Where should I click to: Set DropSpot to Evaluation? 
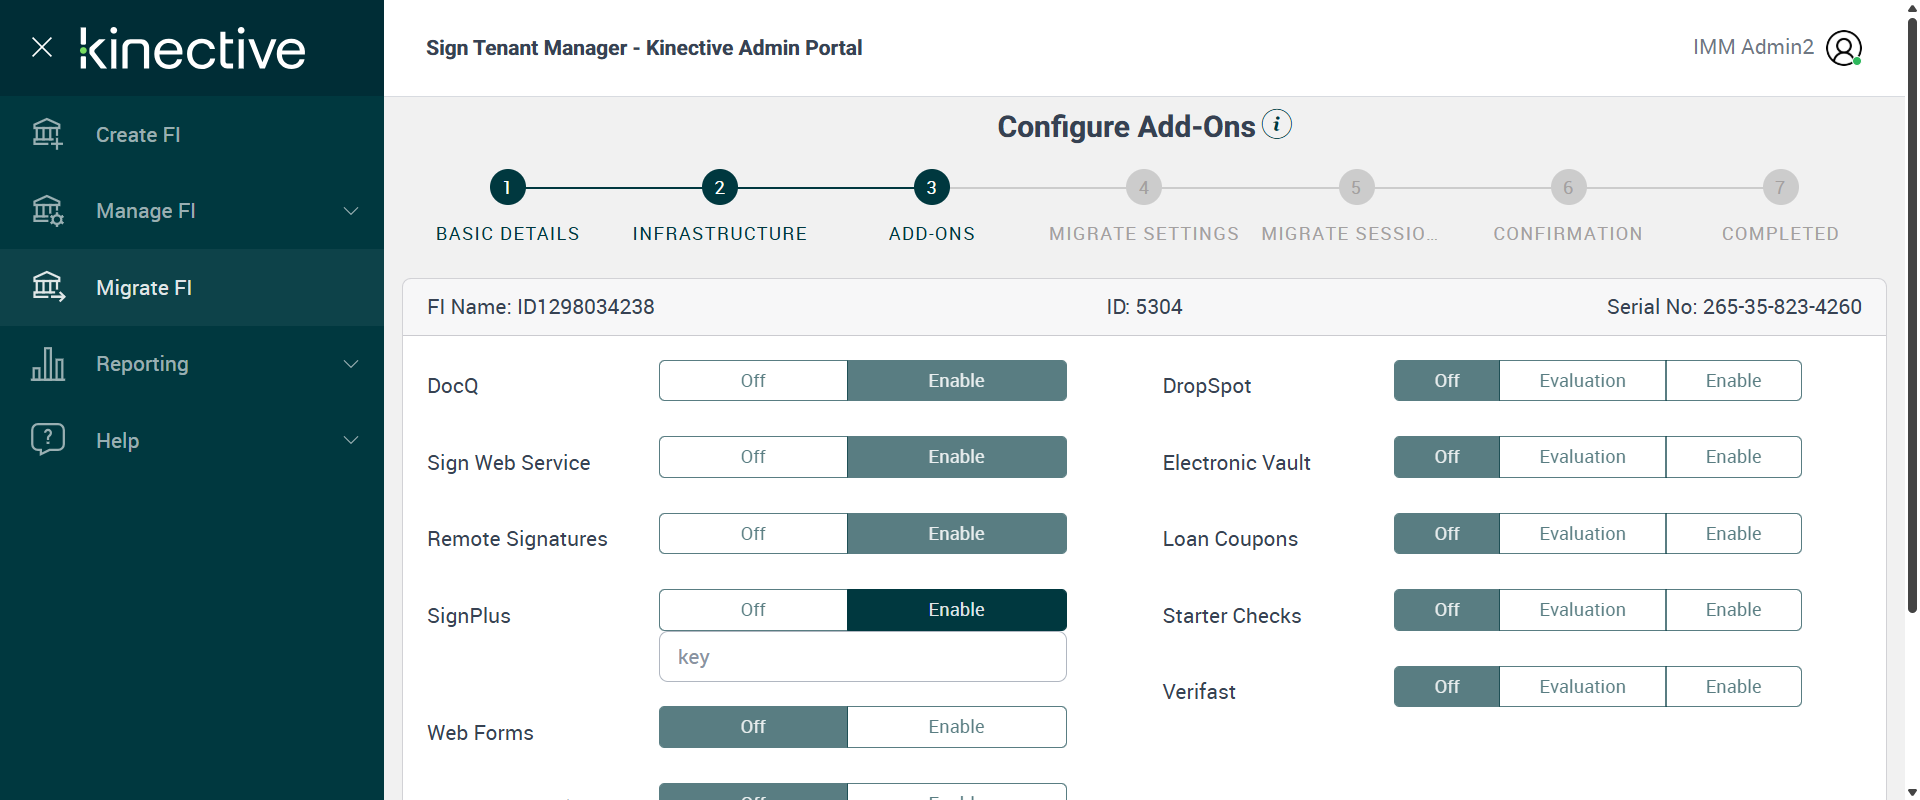pyautogui.click(x=1582, y=381)
